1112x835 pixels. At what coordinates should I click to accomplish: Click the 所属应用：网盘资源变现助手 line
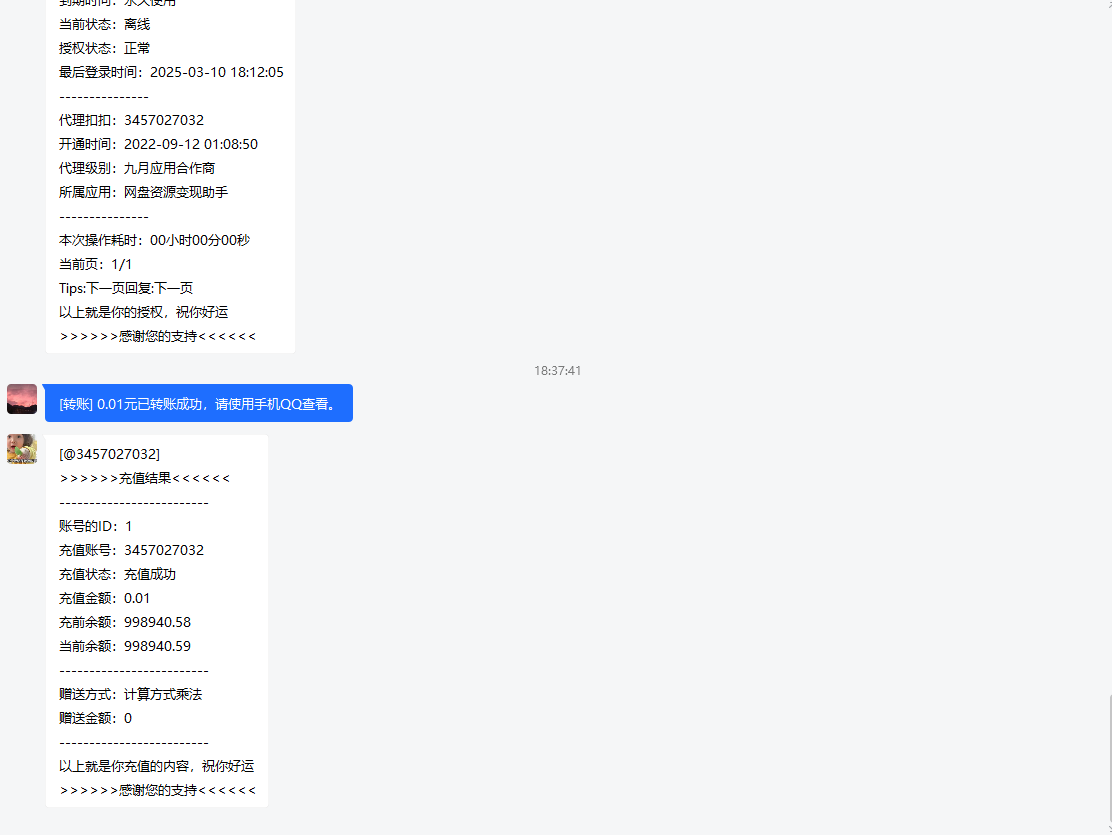pos(143,192)
